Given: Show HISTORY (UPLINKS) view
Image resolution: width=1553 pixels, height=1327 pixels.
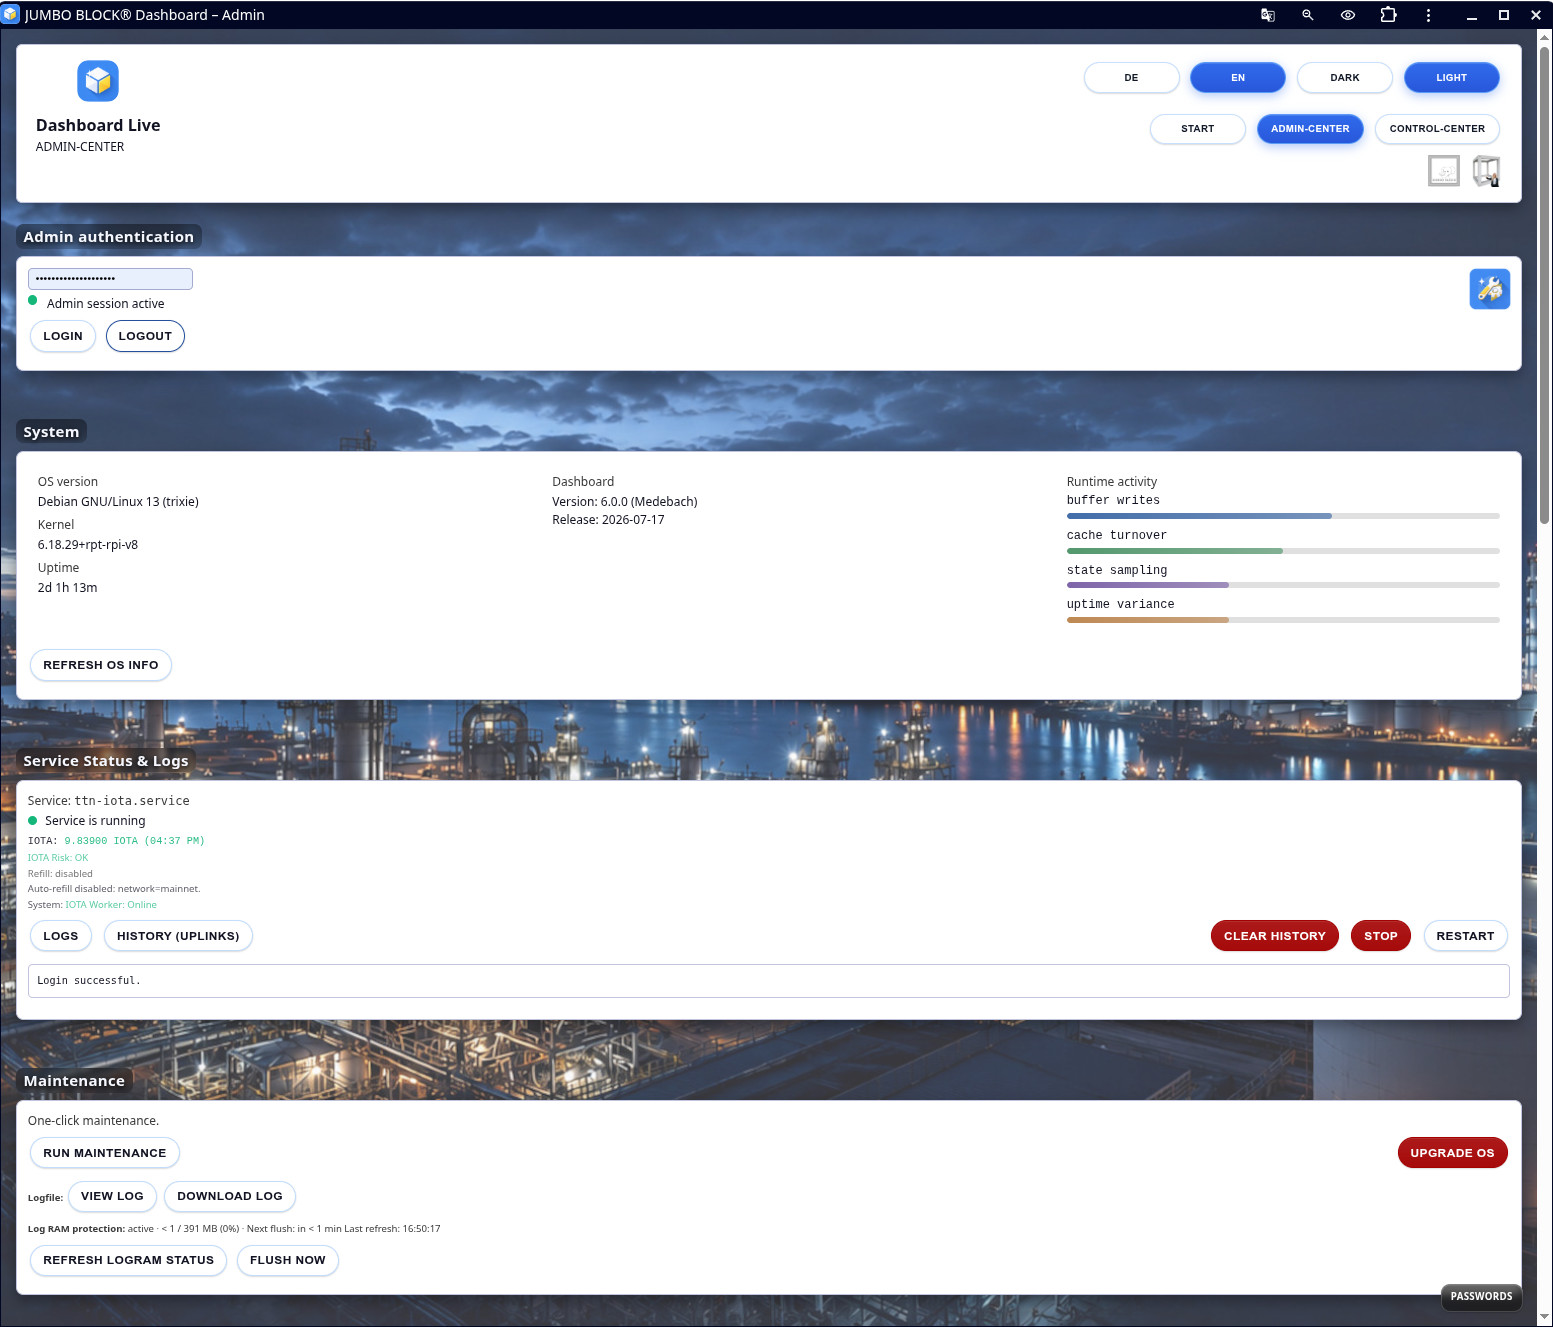Looking at the screenshot, I should click(x=178, y=936).
